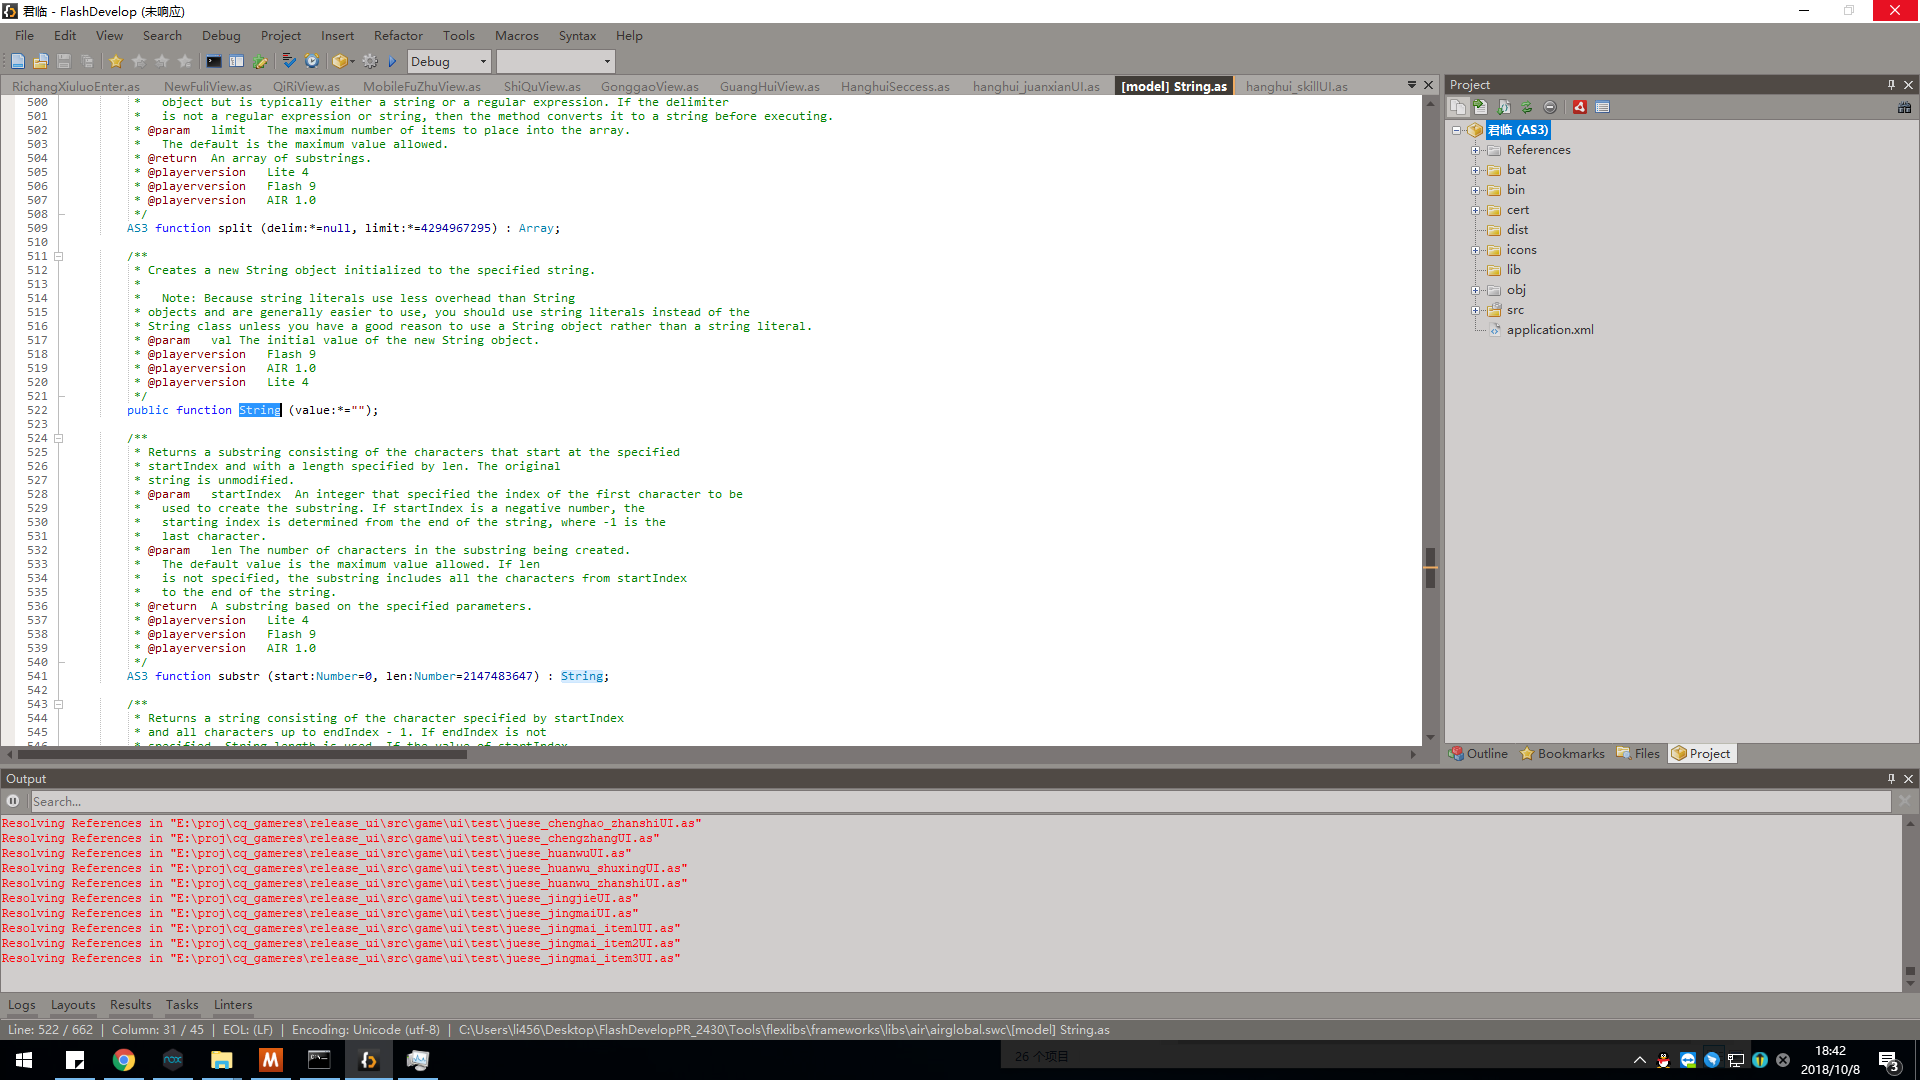Toggle a bookmark with the star icon

coord(116,61)
